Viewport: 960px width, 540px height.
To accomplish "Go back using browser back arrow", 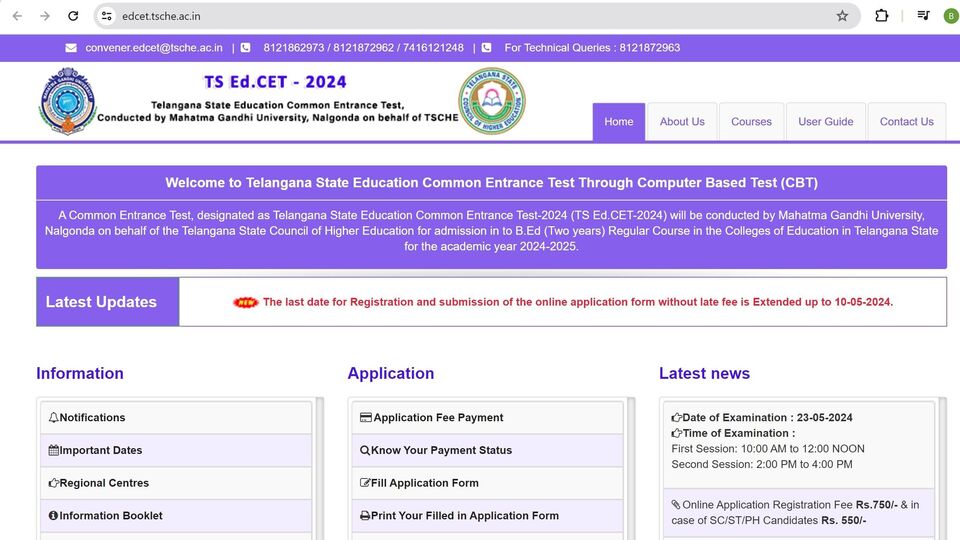I will coord(17,16).
